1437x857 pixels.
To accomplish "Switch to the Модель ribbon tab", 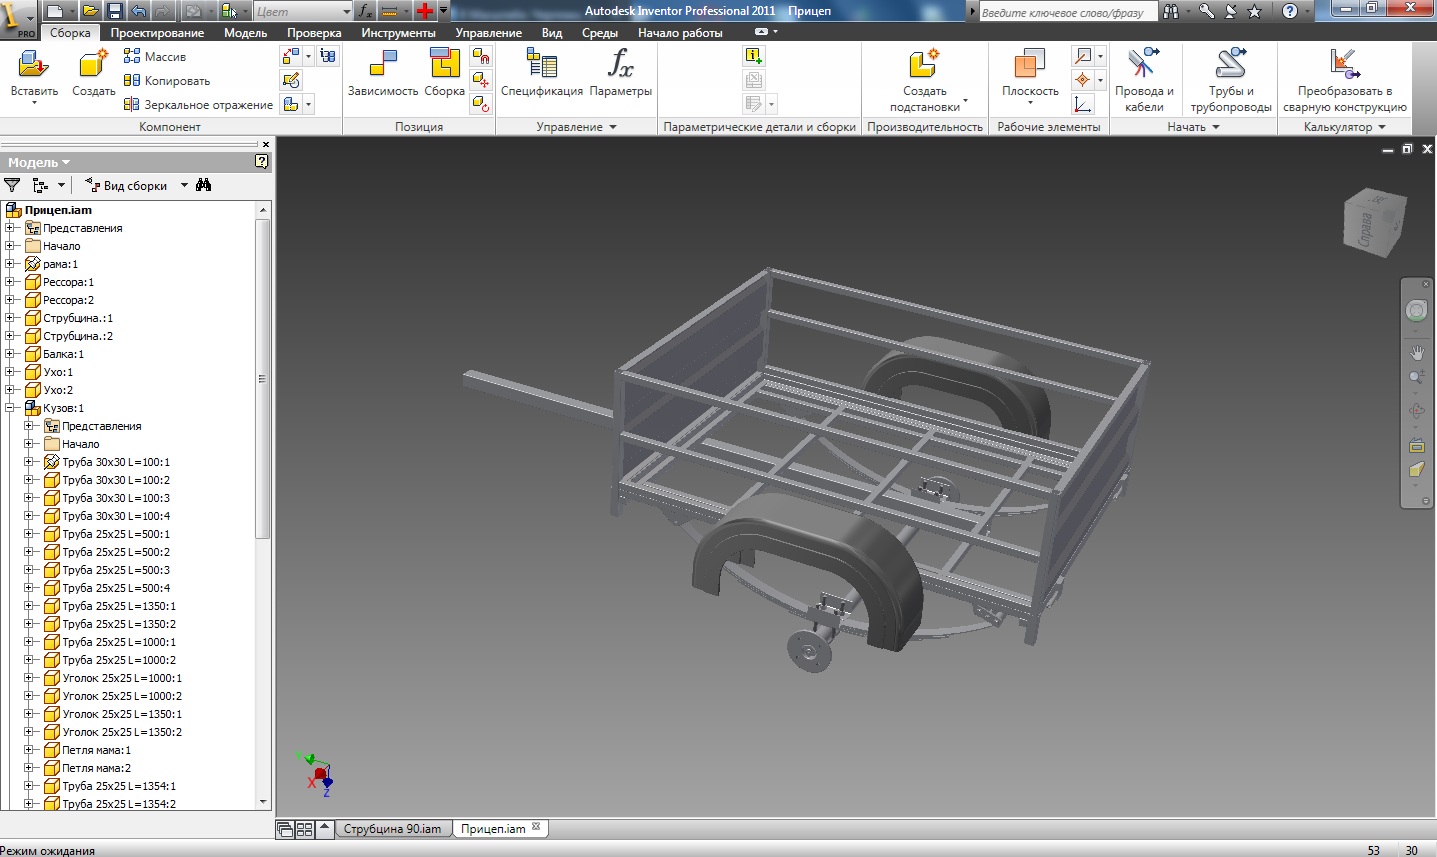I will pos(245,32).
